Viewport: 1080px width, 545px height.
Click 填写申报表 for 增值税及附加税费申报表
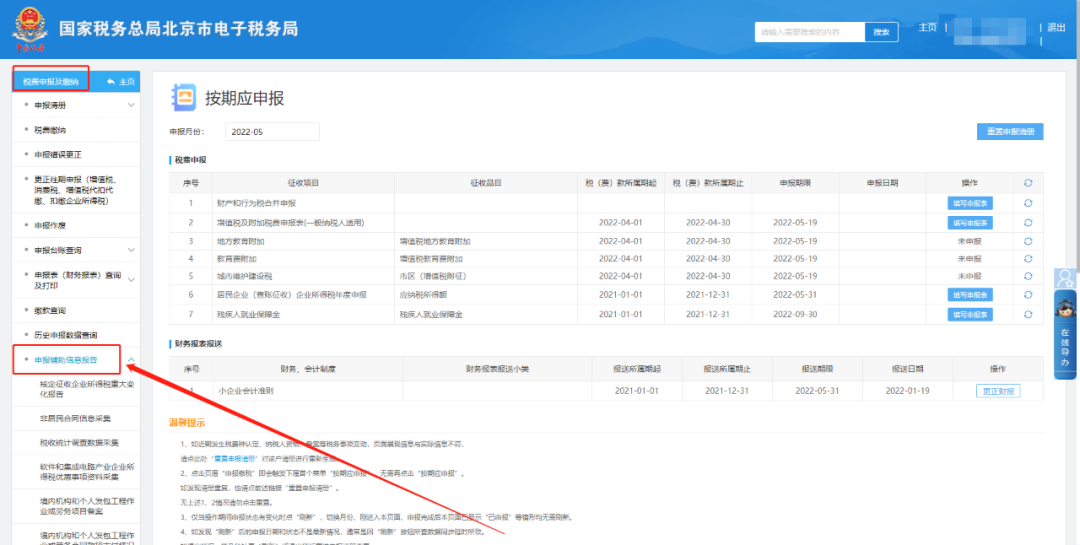click(x=970, y=223)
